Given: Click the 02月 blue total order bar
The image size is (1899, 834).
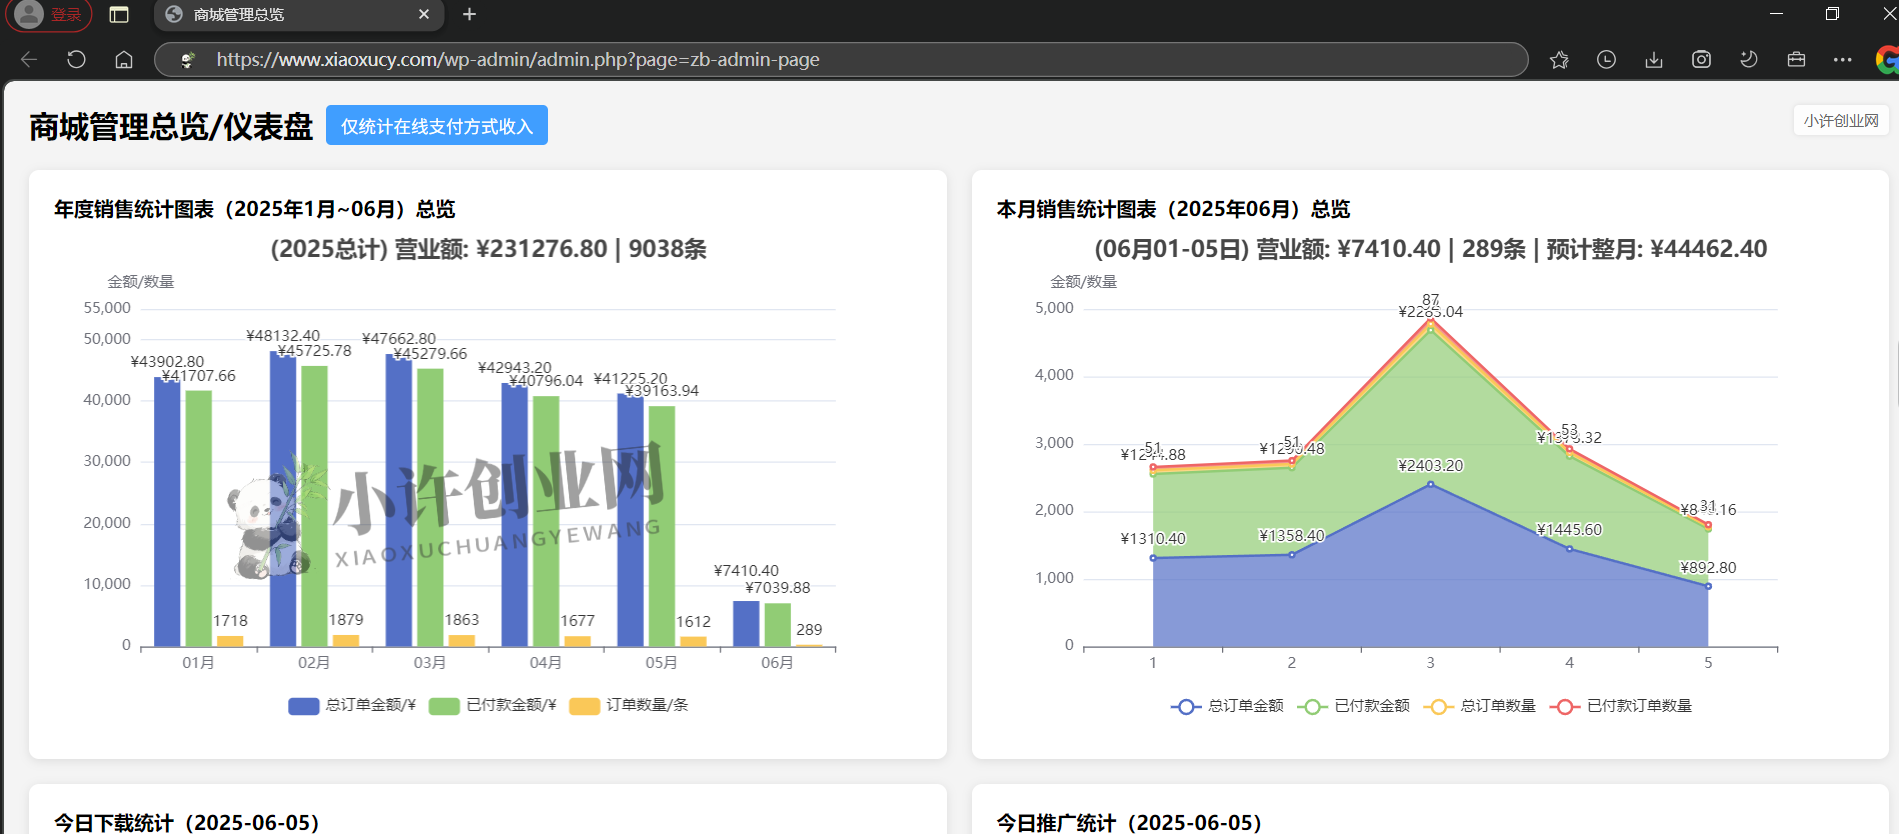Looking at the screenshot, I should (x=283, y=499).
